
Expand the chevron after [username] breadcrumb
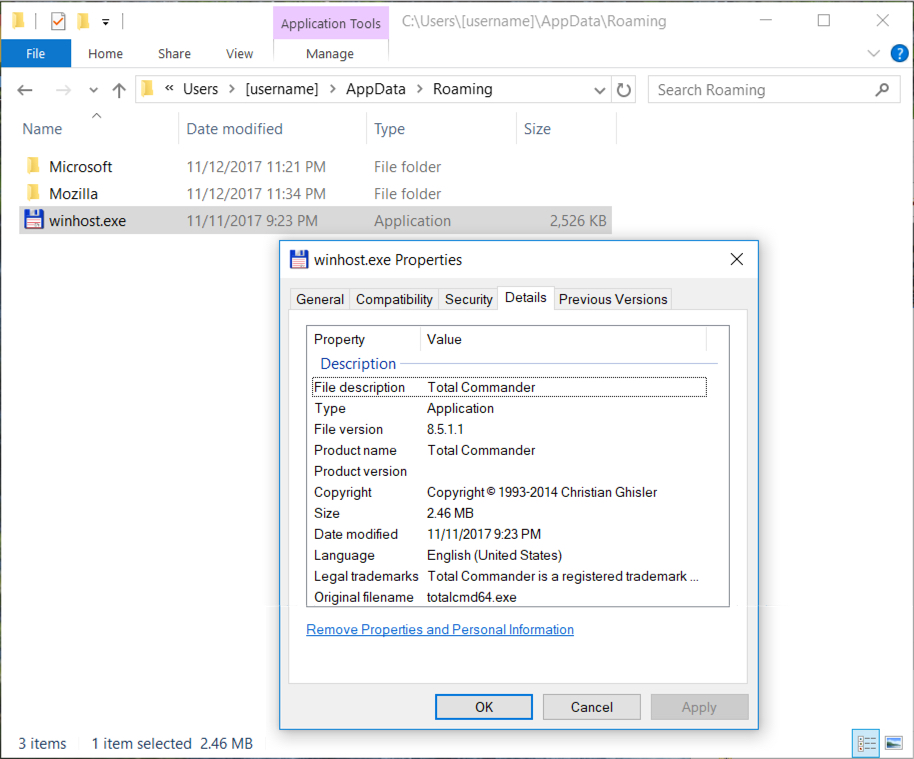pyautogui.click(x=333, y=89)
